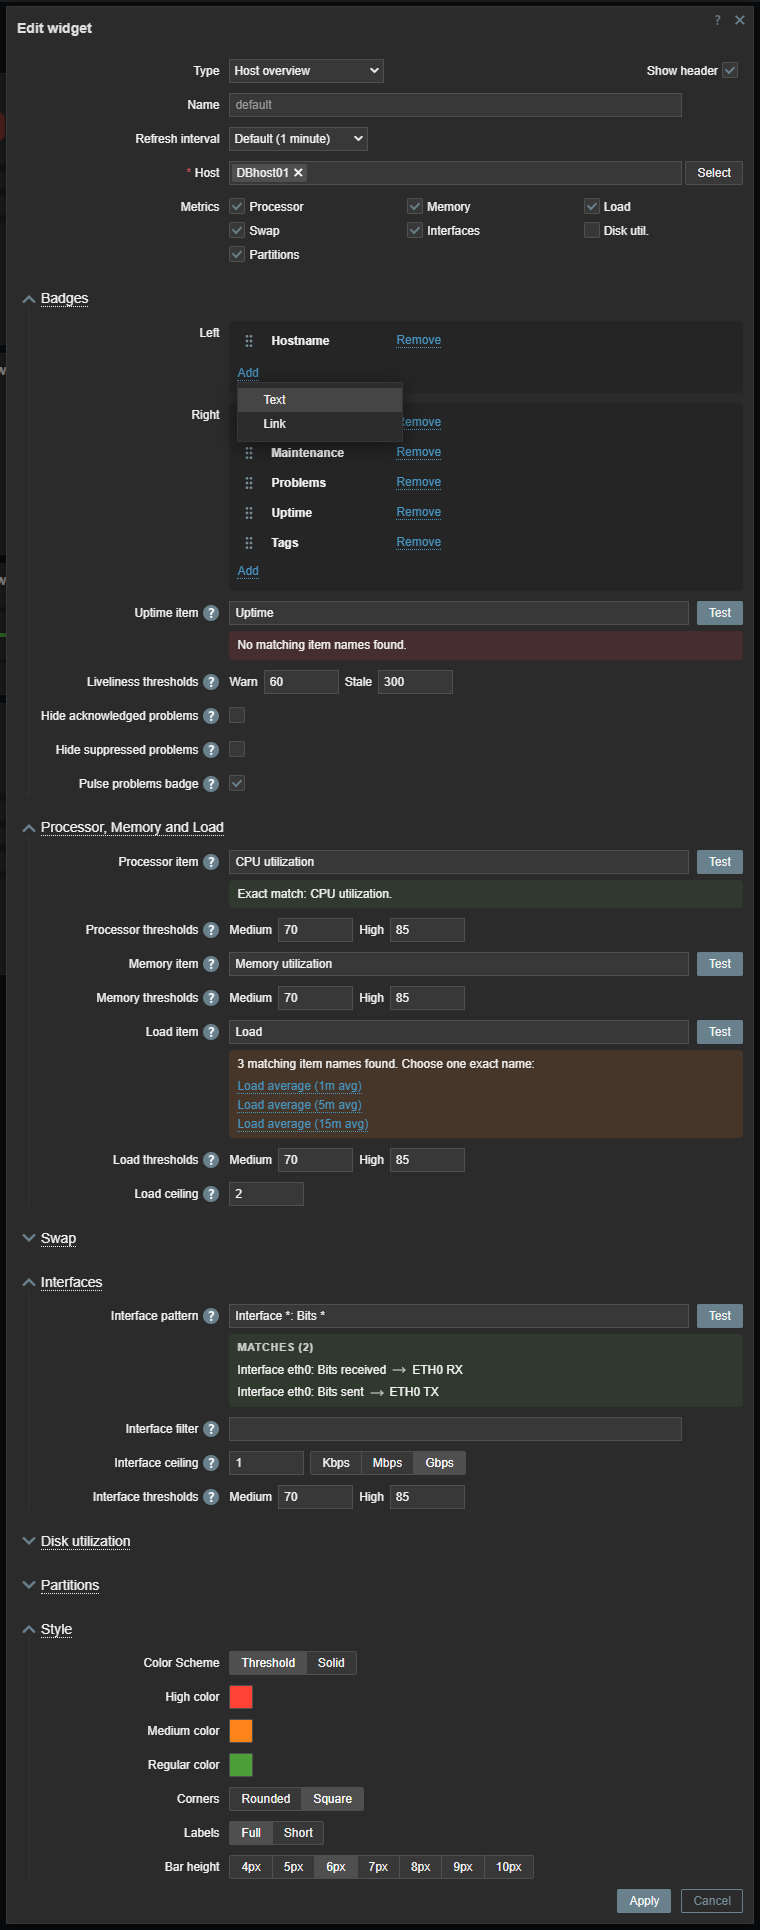Image resolution: width=760 pixels, height=1930 pixels.
Task: Click the Apply button
Action: click(644, 1901)
